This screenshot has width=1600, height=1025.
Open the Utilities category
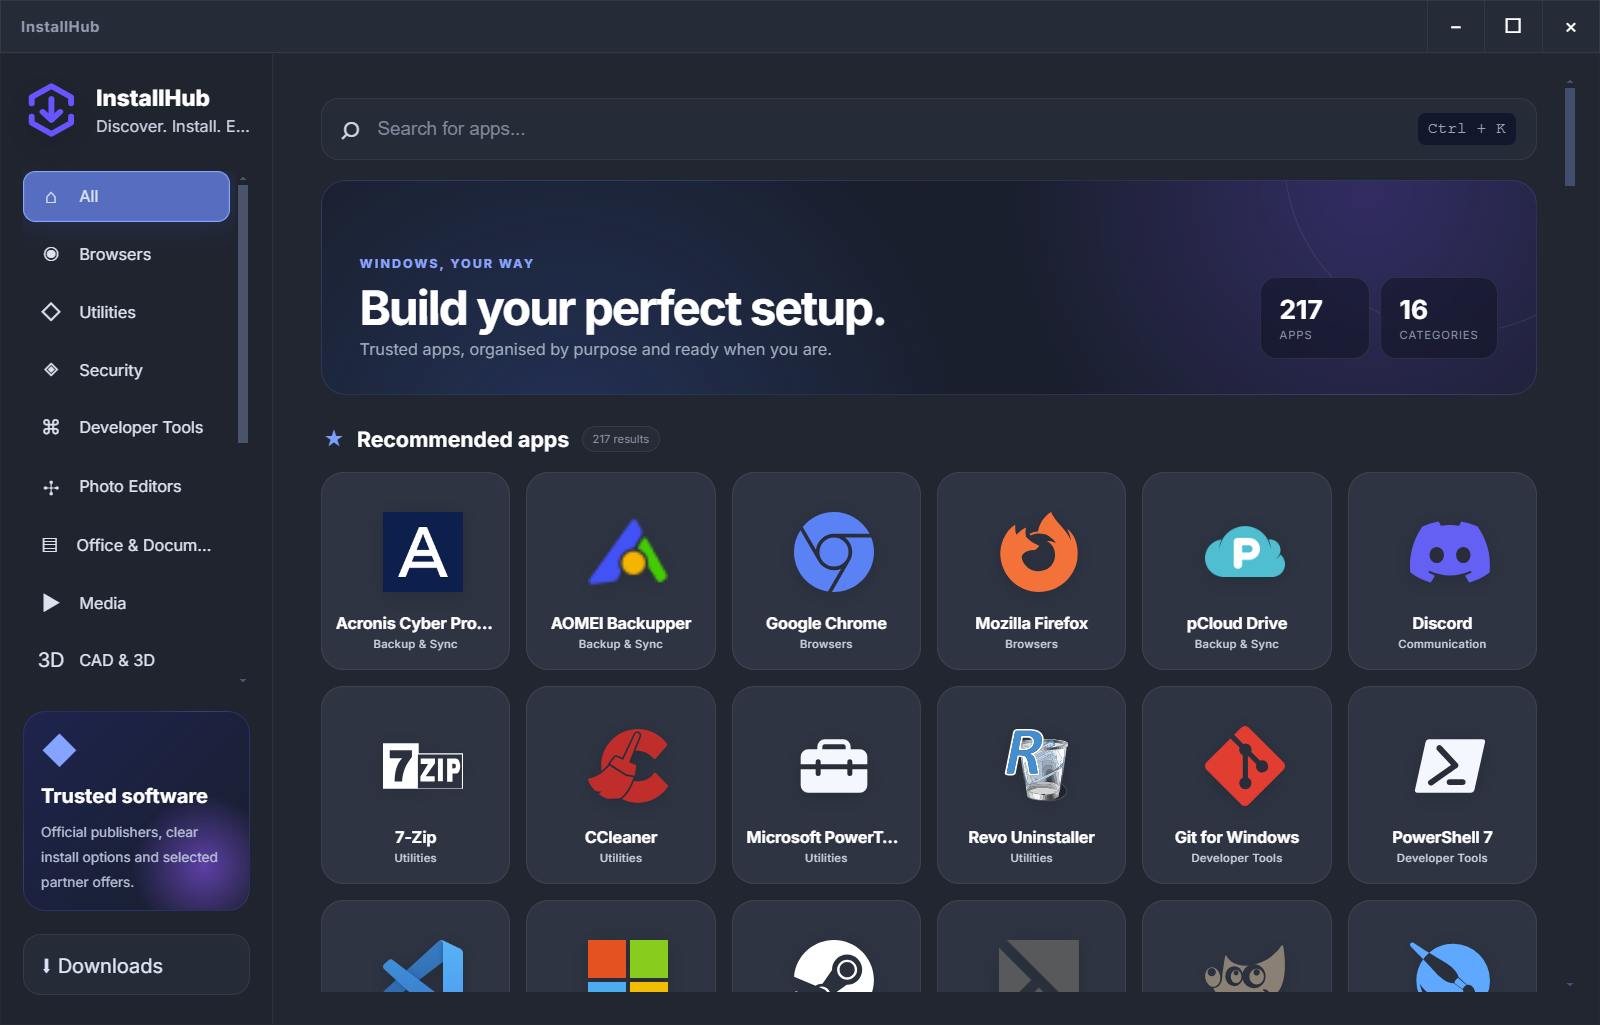point(126,312)
